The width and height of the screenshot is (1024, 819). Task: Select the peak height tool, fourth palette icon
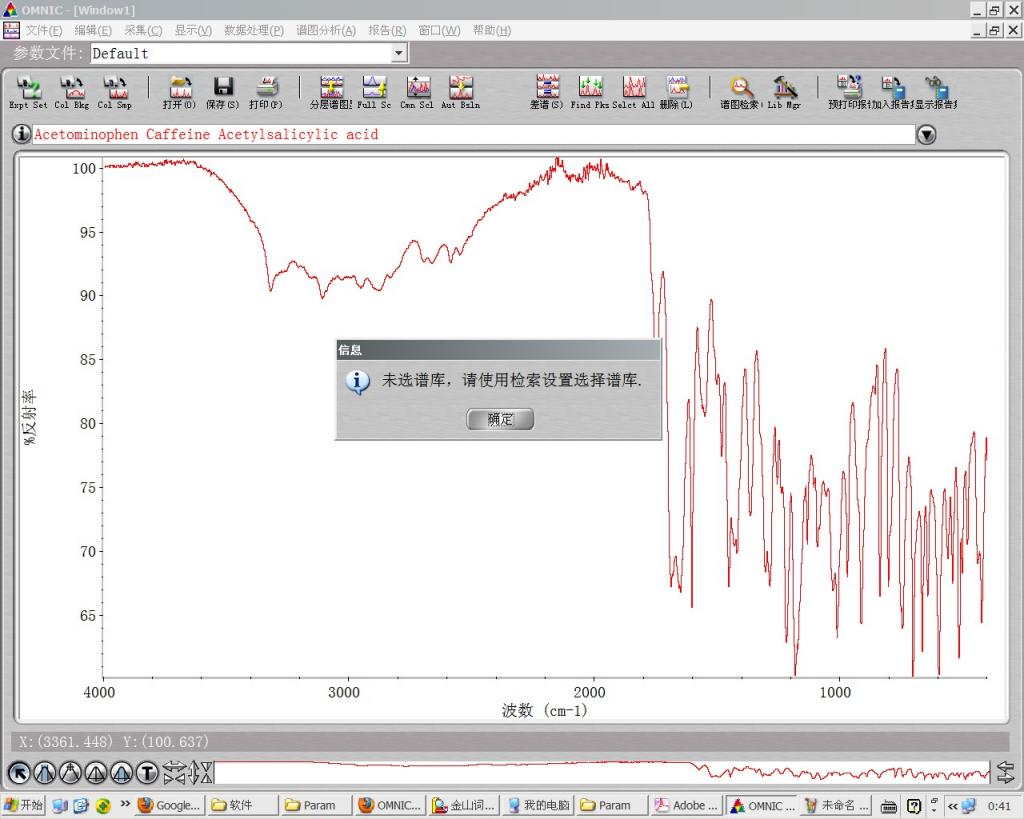coord(95,773)
